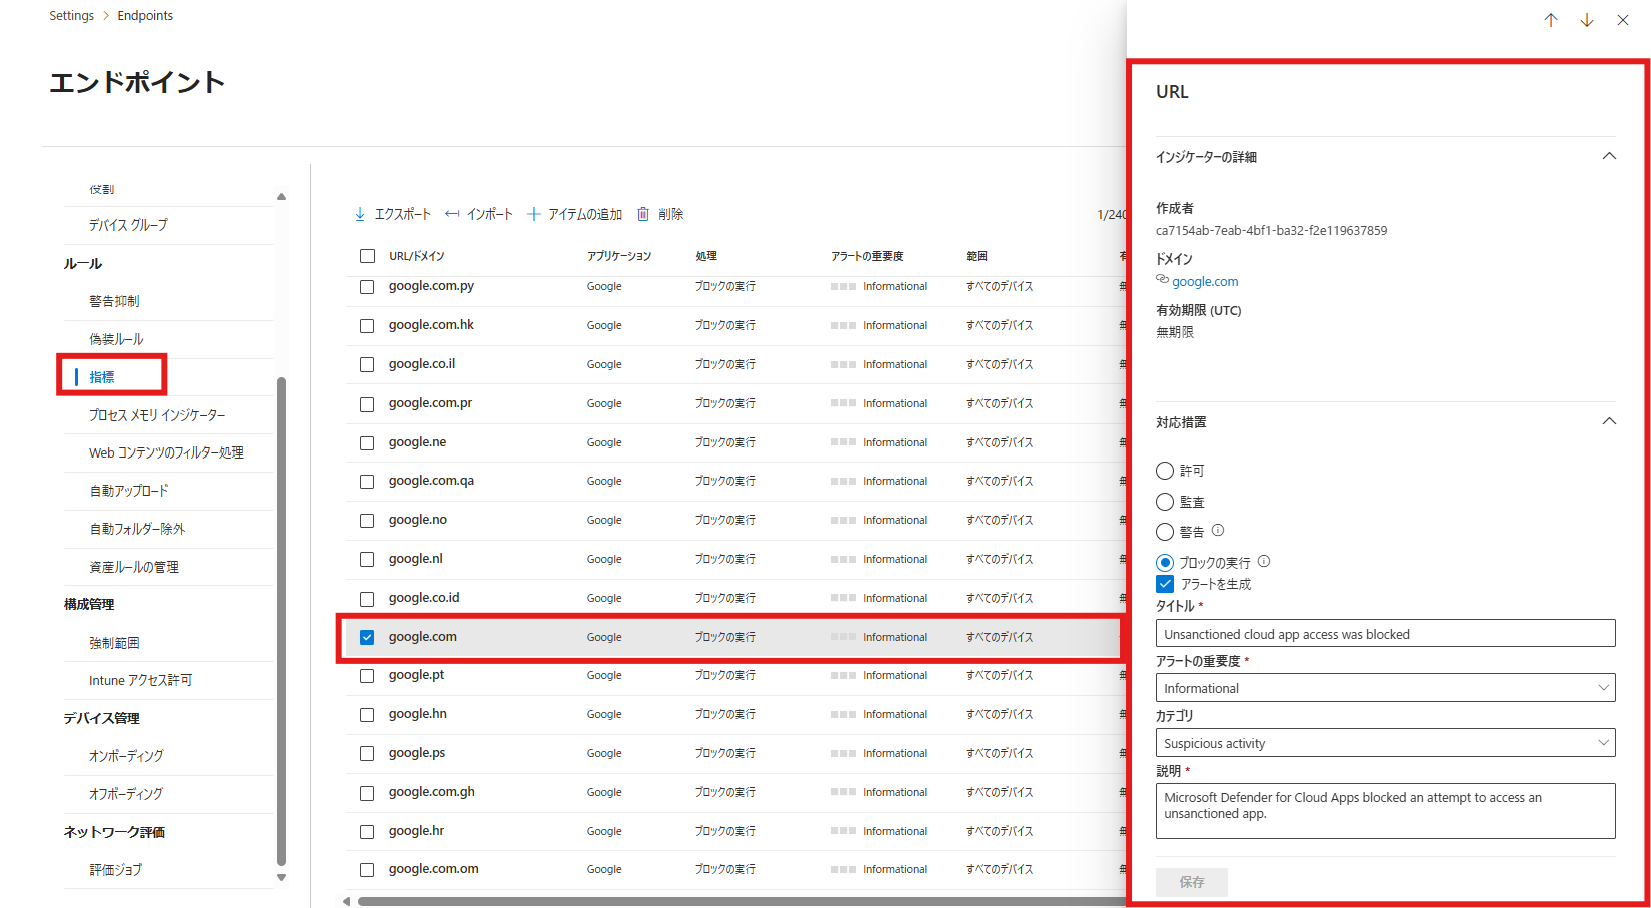Check the google.com.py row checkbox
Viewport: 1651px width, 908px height.
coord(367,287)
